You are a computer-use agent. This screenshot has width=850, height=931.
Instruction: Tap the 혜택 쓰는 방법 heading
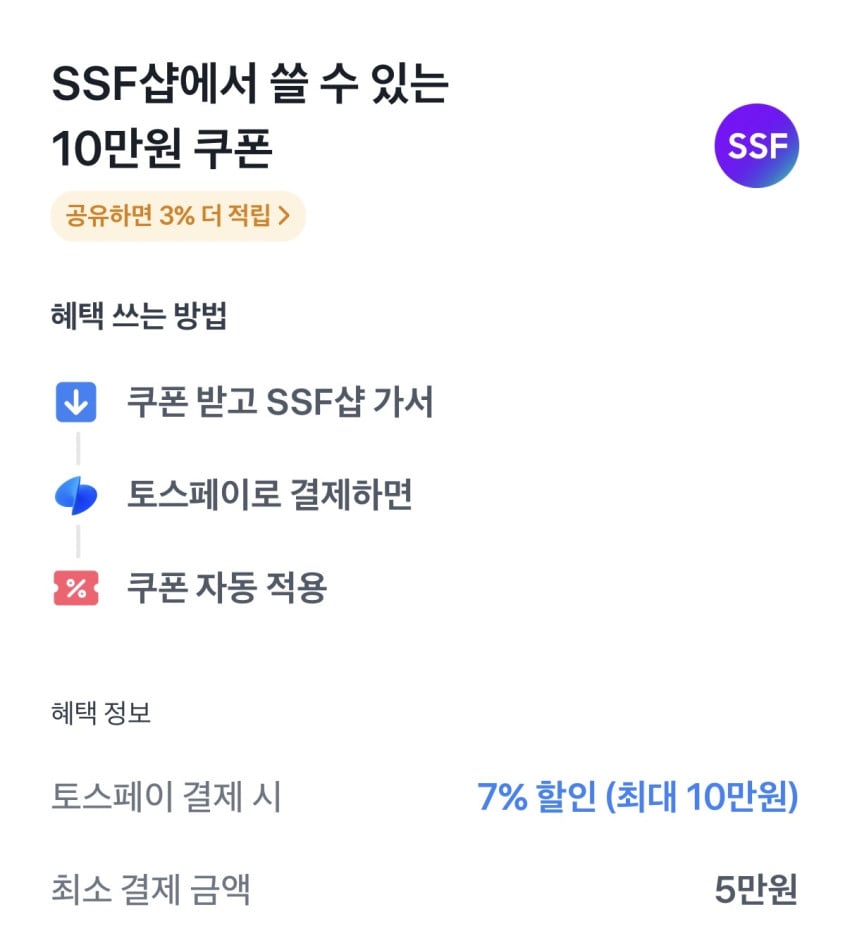click(139, 317)
